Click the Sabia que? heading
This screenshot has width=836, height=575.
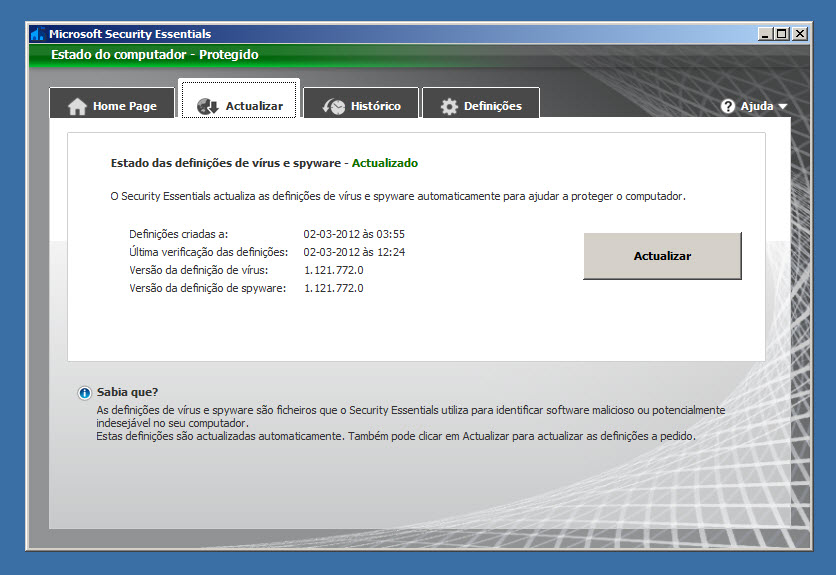(127, 393)
